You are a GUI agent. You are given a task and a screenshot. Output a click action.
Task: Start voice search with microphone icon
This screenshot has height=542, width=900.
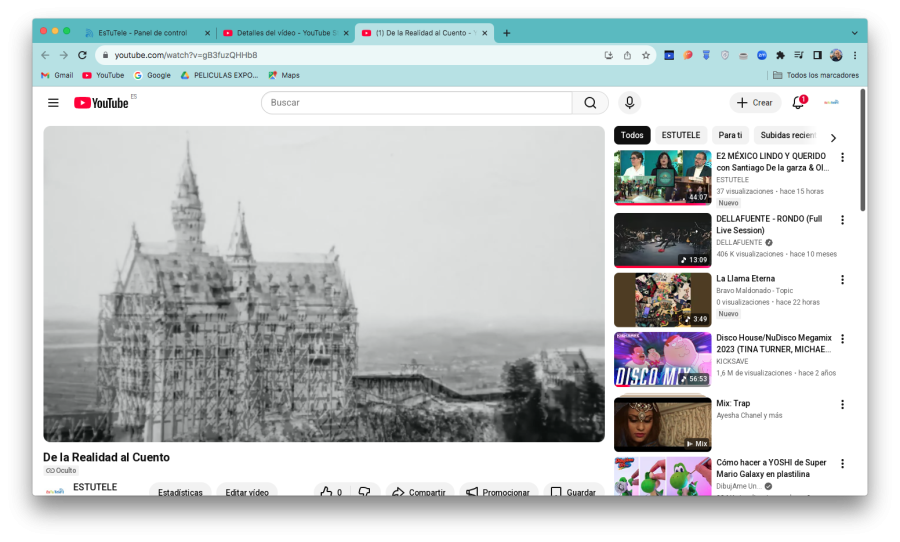pos(629,103)
